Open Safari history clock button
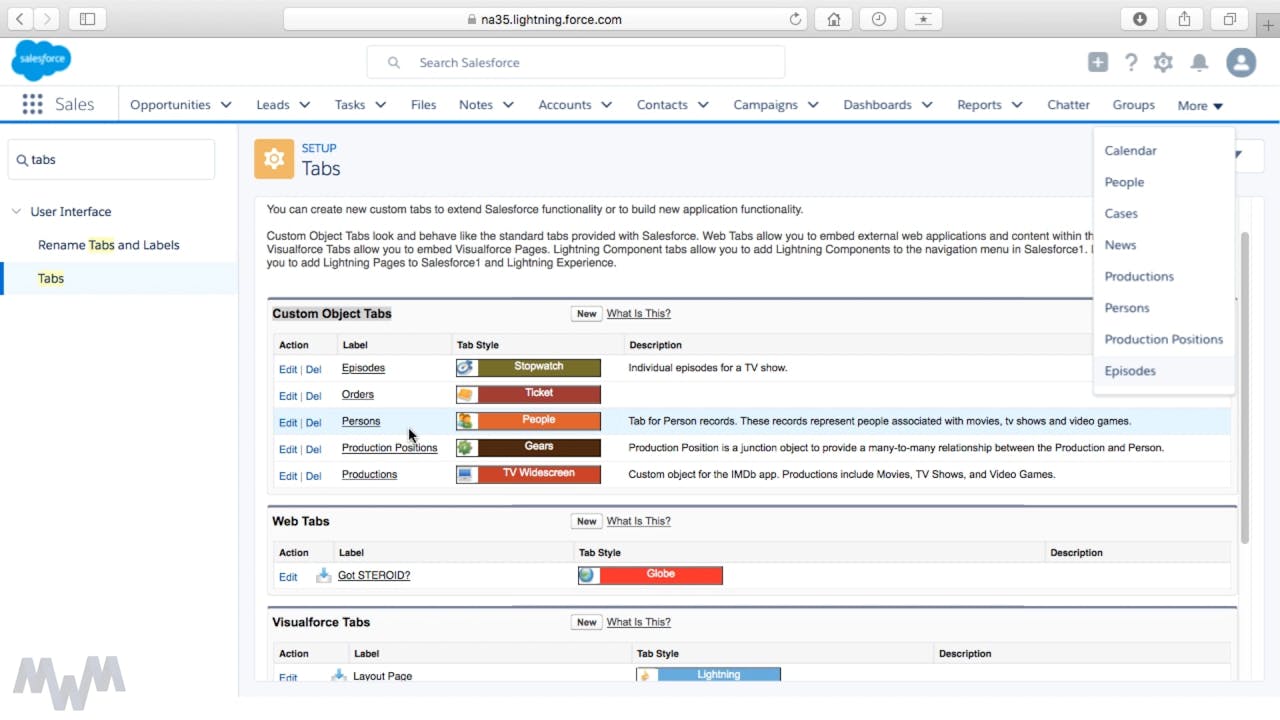 [x=878, y=19]
